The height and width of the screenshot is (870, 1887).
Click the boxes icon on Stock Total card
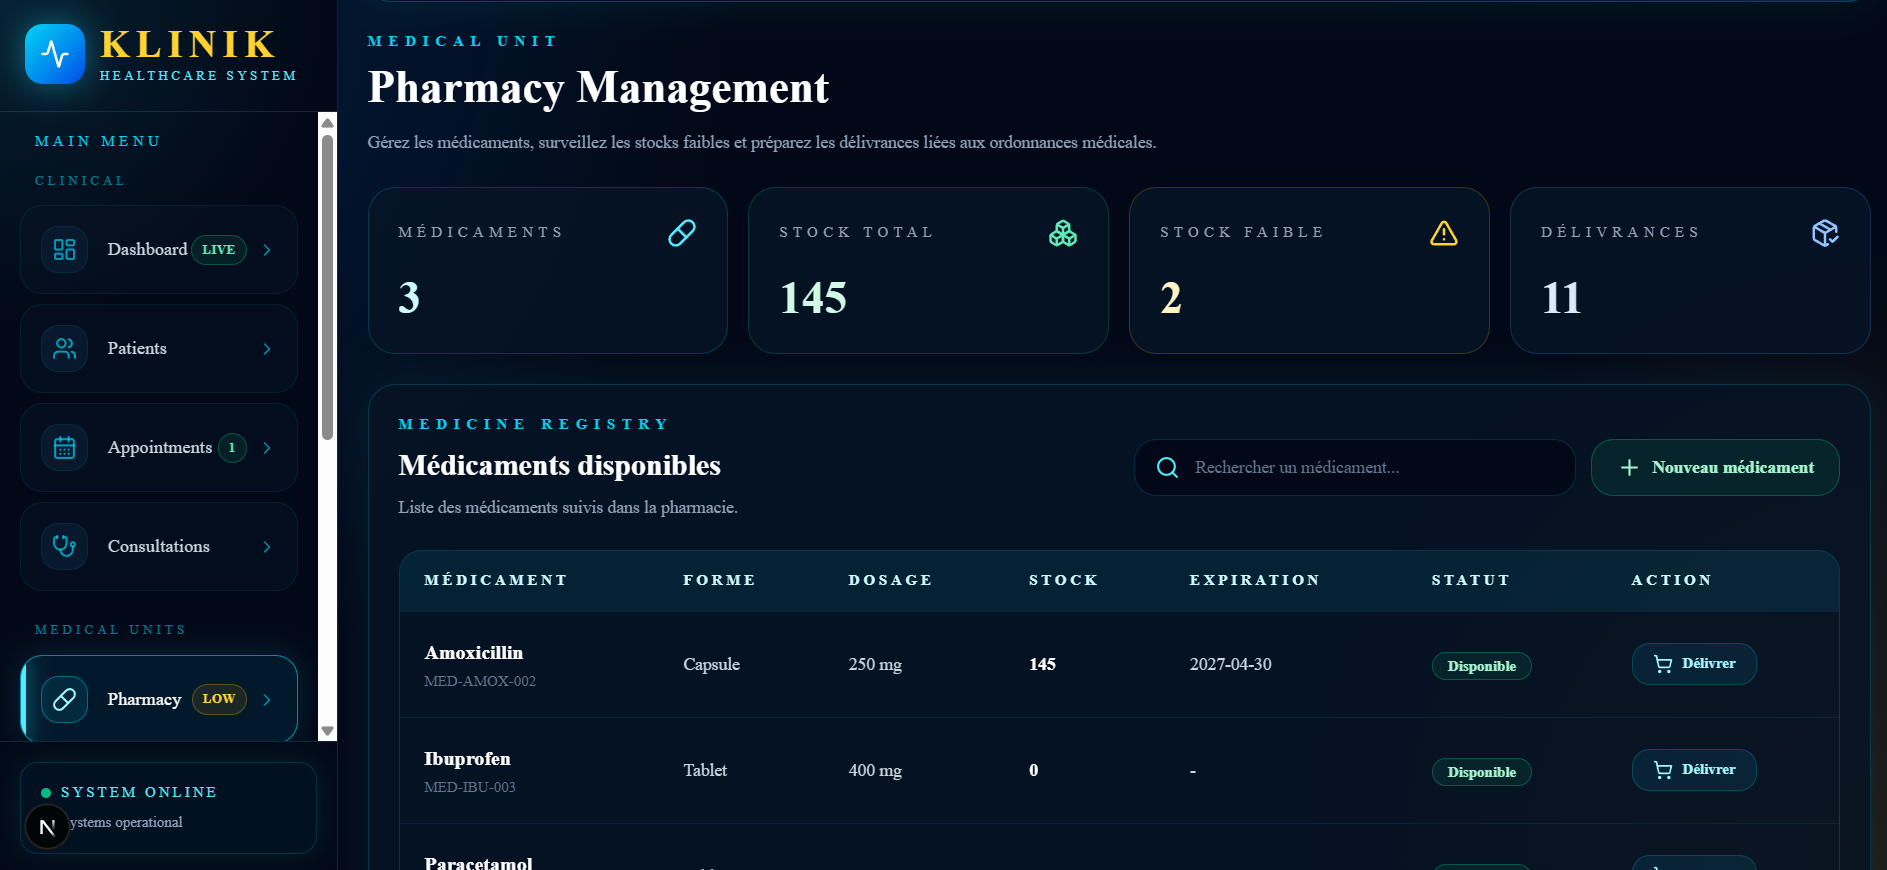[1063, 233]
